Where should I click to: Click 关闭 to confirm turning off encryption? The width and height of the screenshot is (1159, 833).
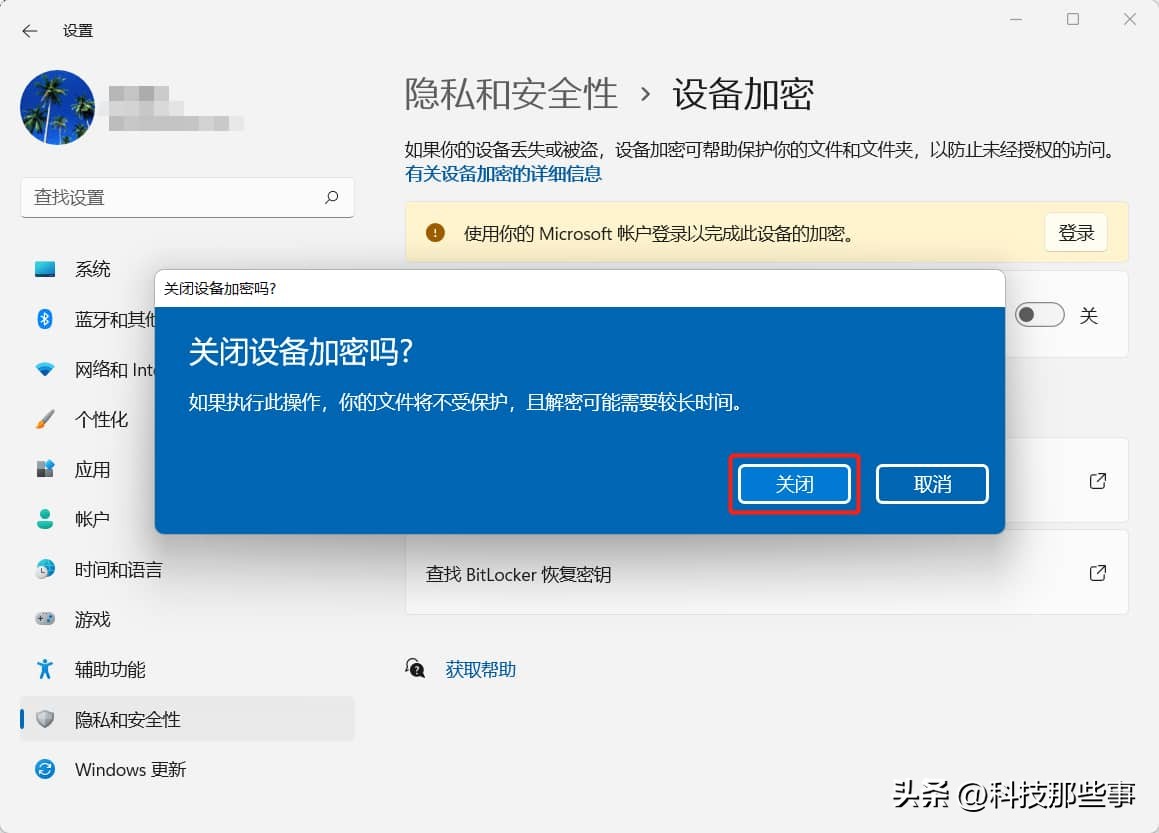tap(794, 484)
